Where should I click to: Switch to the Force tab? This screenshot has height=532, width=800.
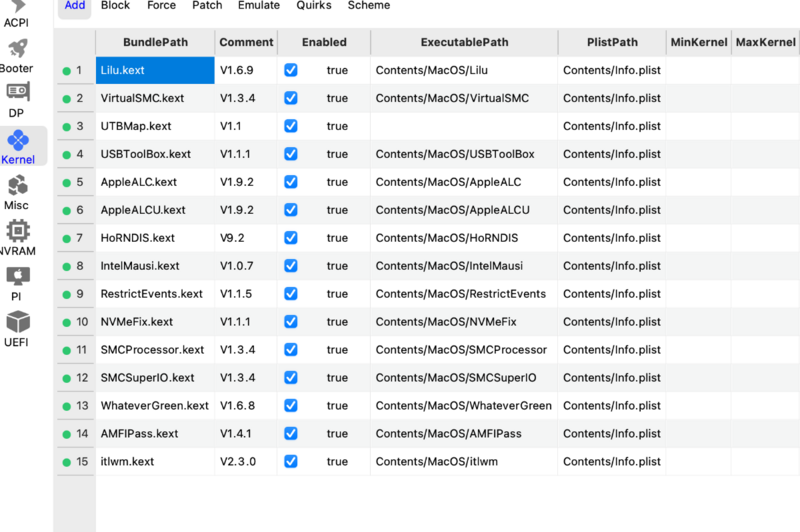(x=161, y=6)
